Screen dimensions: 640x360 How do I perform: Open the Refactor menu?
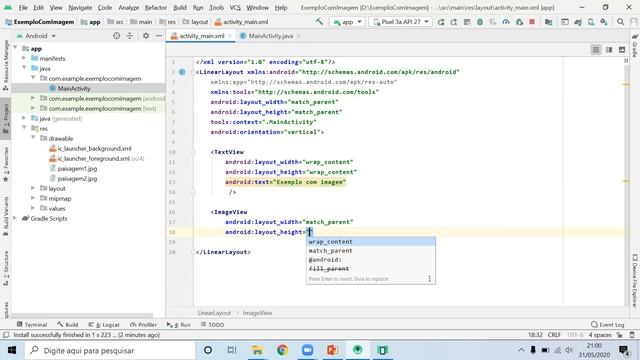click(x=156, y=7)
